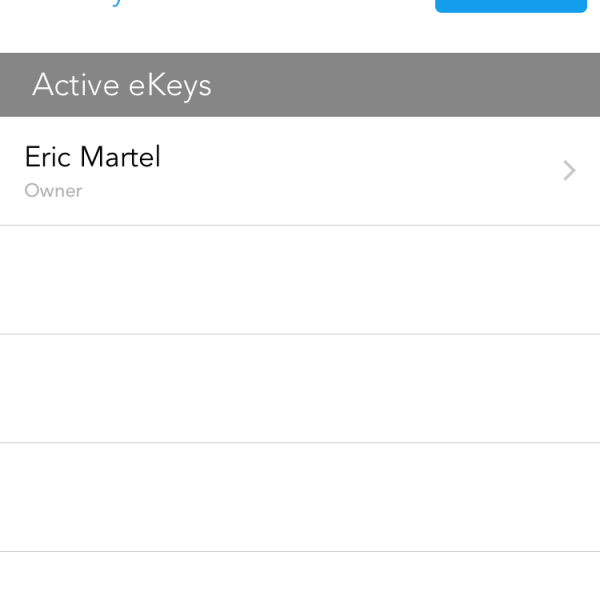Click the partially visible blue link top left
This screenshot has height=600, width=600.
[x=115, y=4]
